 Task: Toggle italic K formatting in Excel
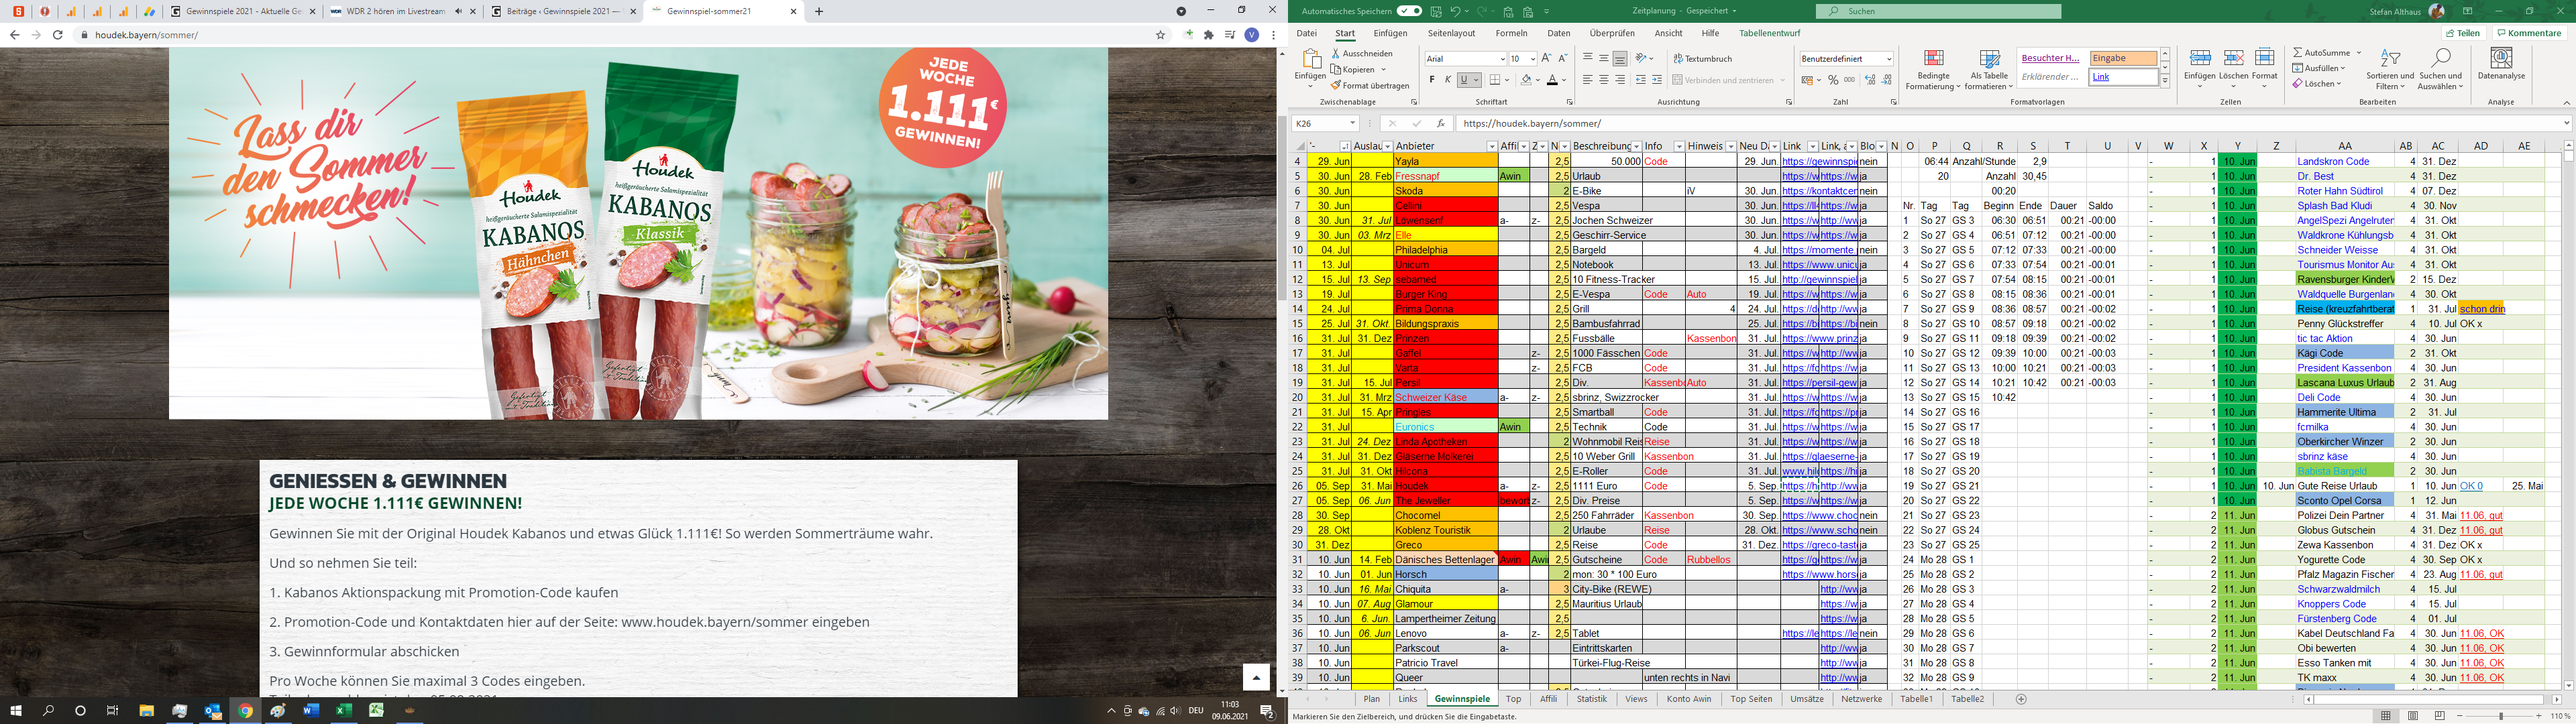pyautogui.click(x=1448, y=80)
